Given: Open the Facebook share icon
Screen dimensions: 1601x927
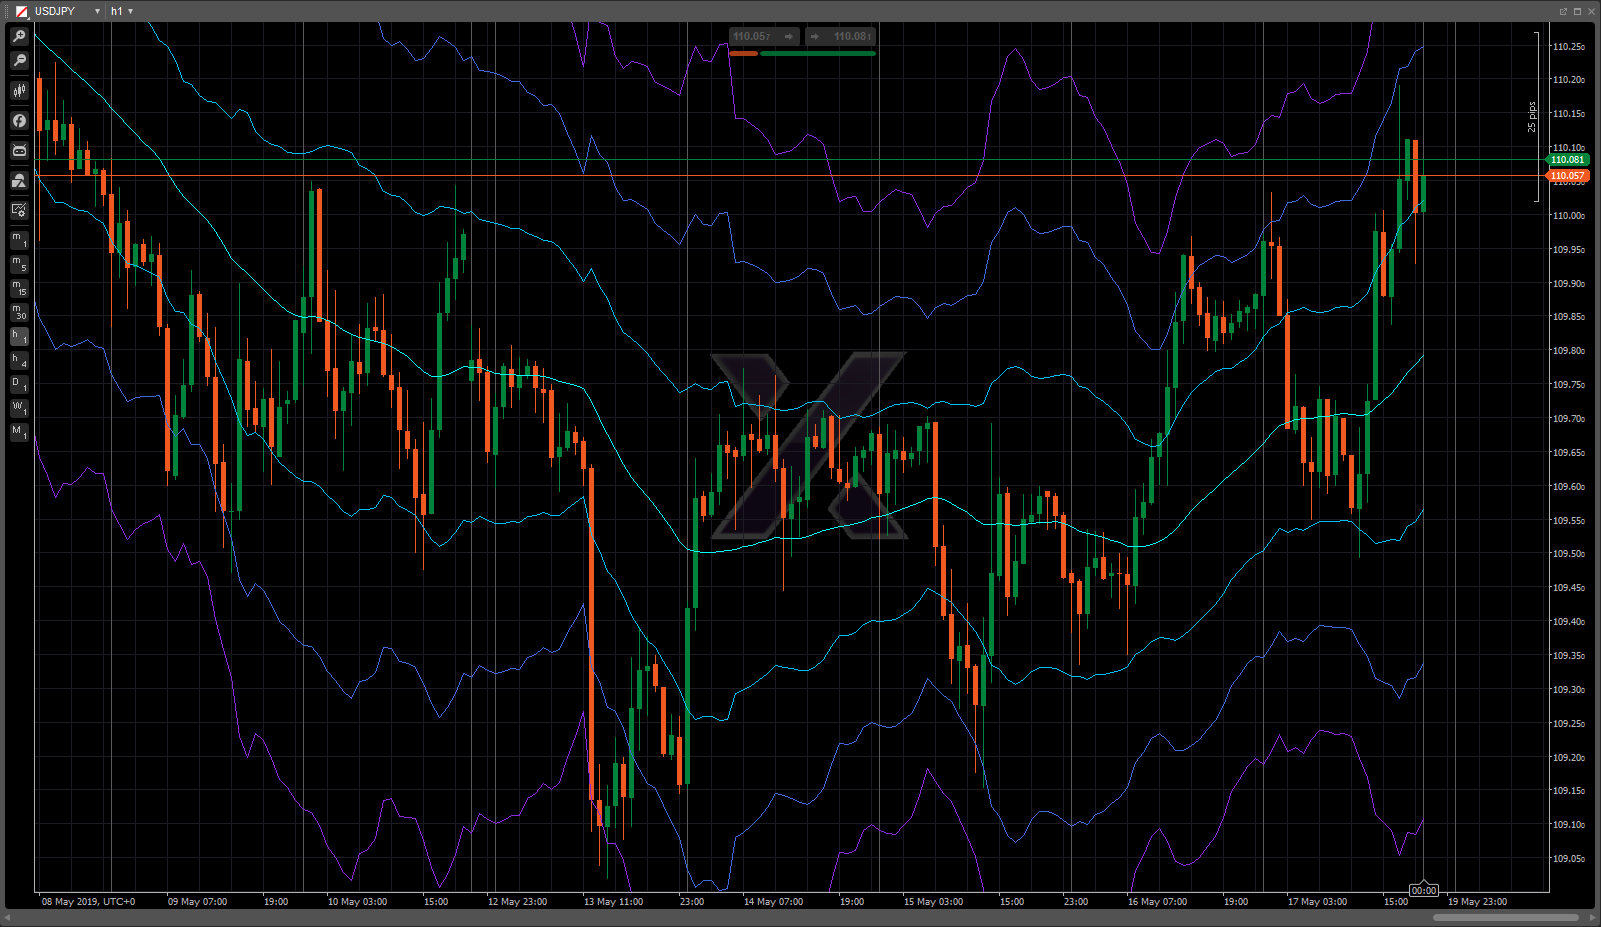Looking at the screenshot, I should pyautogui.click(x=19, y=120).
